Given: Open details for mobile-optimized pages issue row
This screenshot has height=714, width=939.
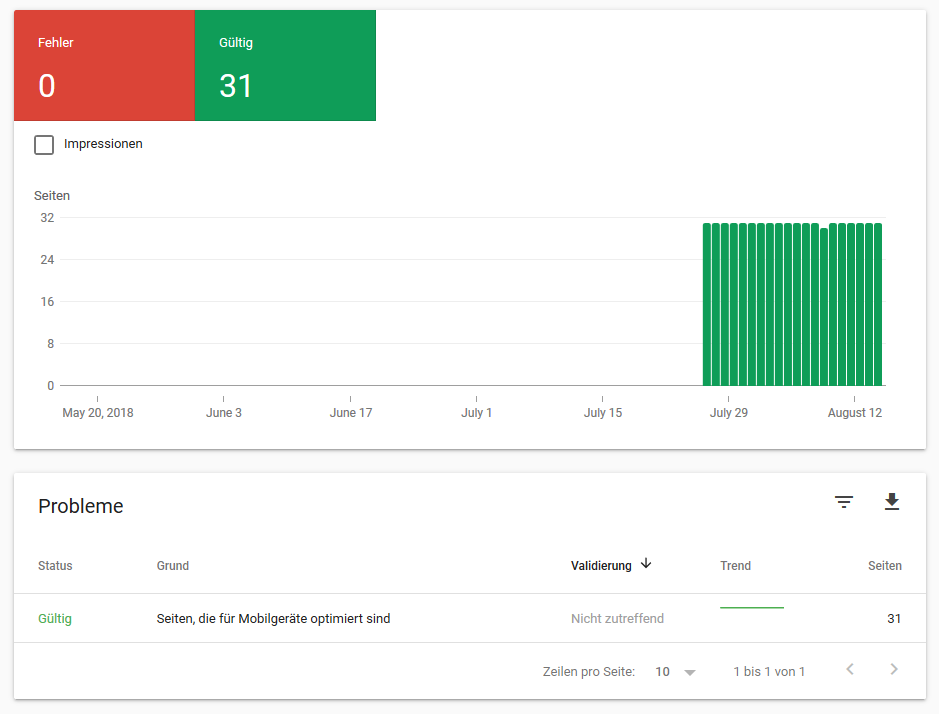Looking at the screenshot, I should pyautogui.click(x=272, y=618).
